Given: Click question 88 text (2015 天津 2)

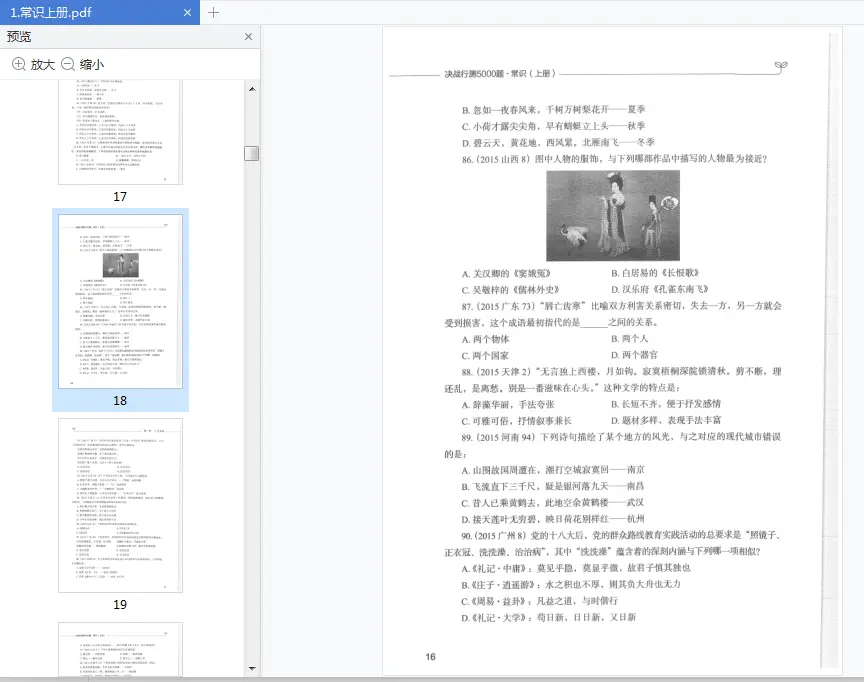Looking at the screenshot, I should coord(613,380).
